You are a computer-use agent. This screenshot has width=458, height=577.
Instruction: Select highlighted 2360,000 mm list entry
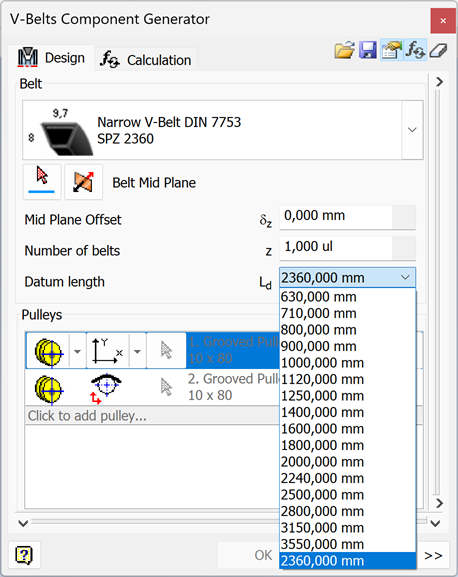click(x=348, y=561)
